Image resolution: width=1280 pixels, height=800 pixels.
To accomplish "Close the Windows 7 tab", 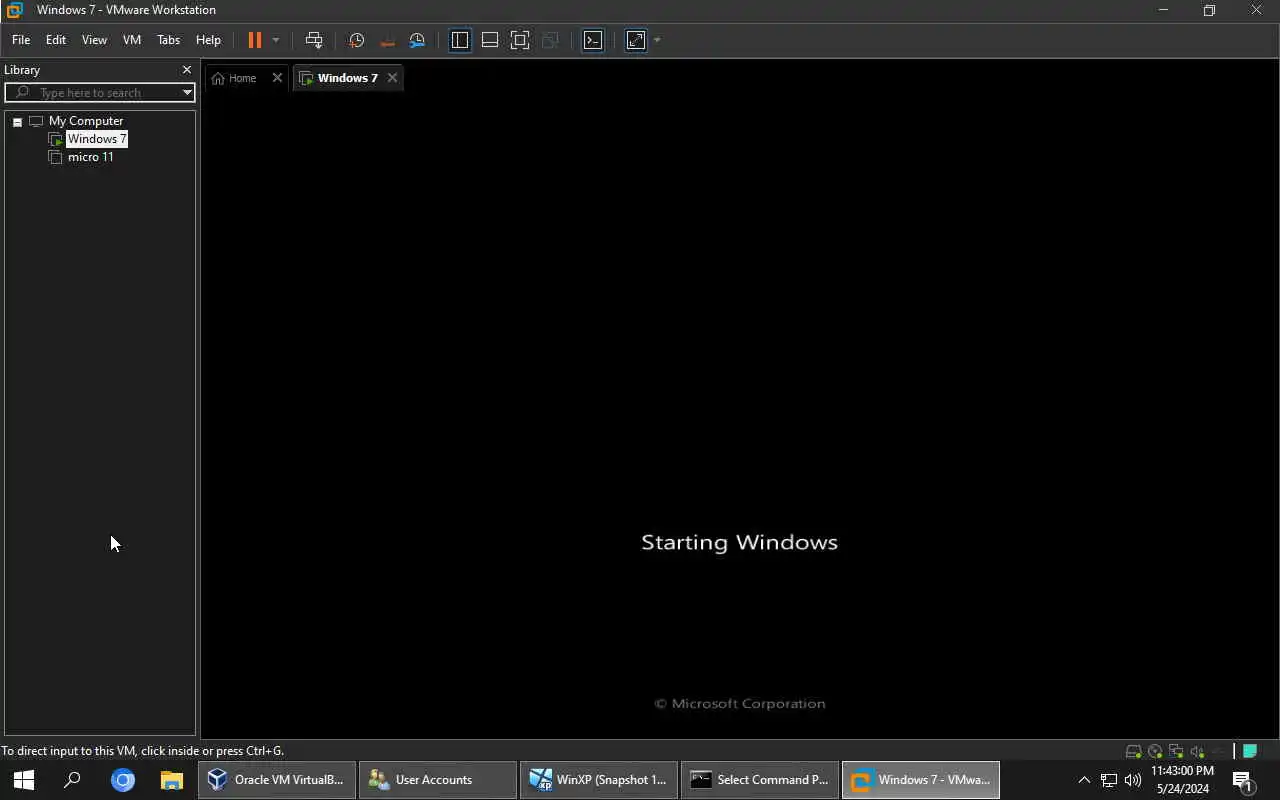I will tap(392, 78).
